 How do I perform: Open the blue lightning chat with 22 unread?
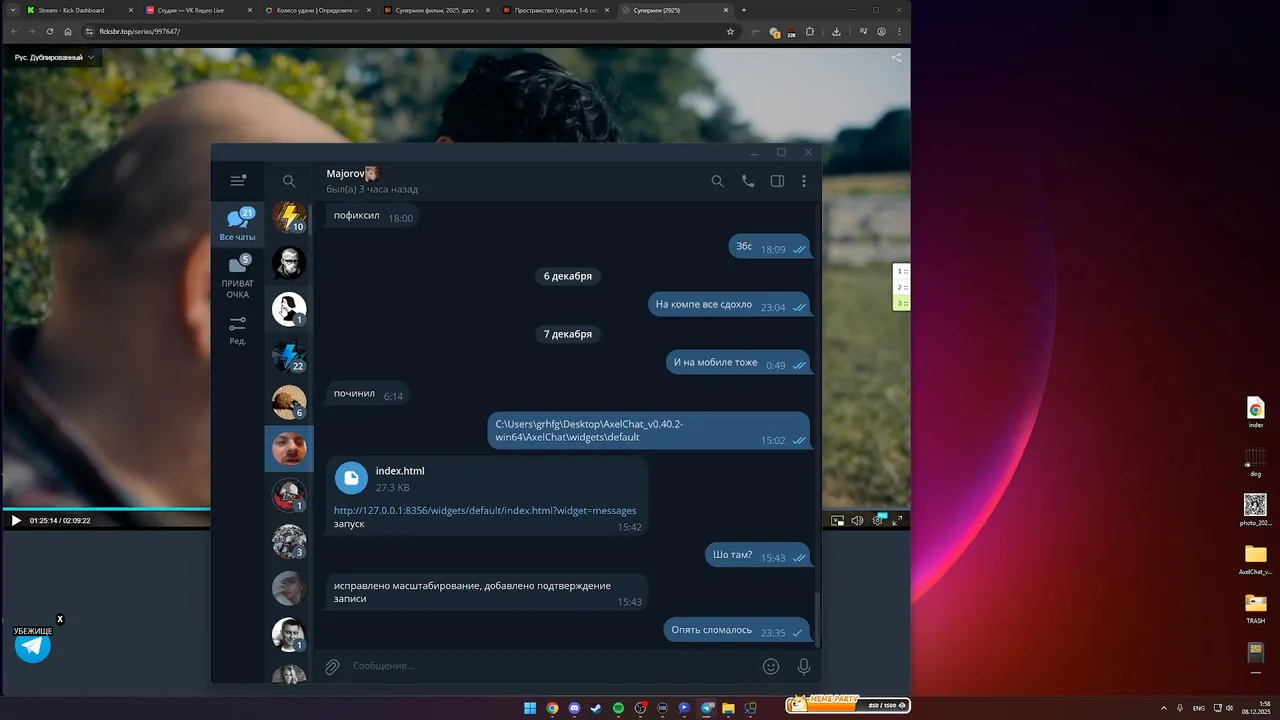tap(289, 355)
